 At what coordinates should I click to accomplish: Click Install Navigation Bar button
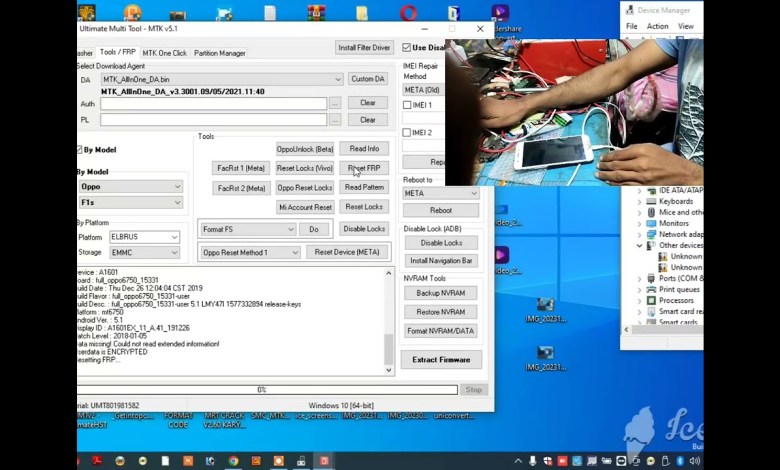[441, 261]
